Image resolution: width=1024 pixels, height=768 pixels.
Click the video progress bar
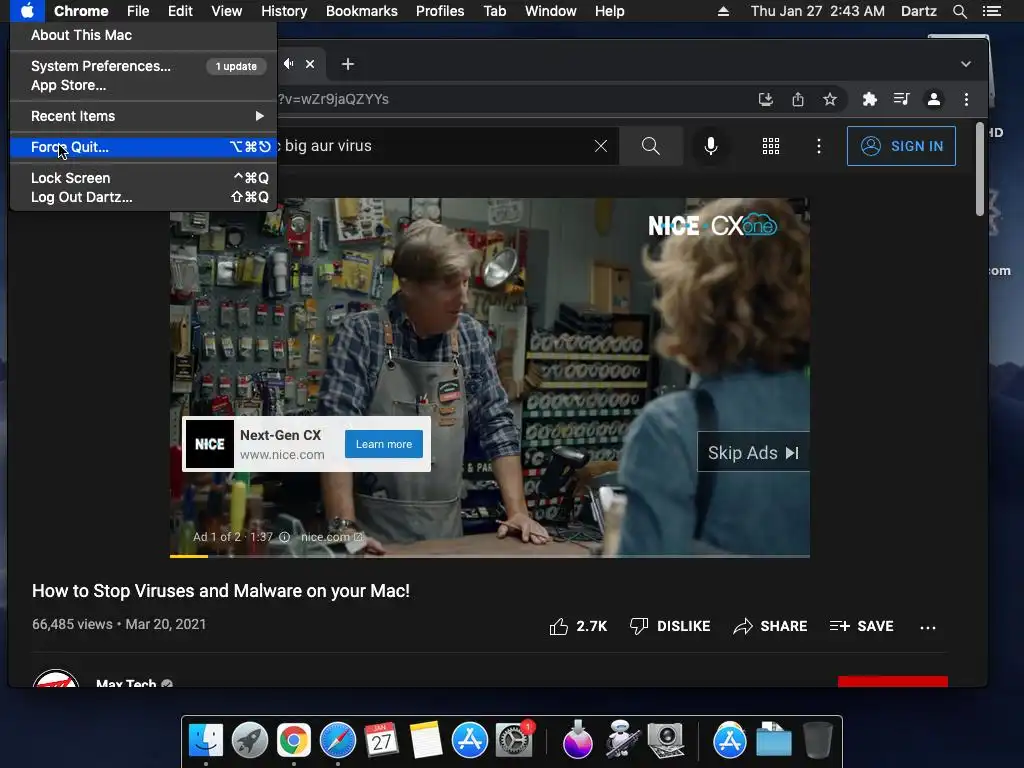pos(490,556)
